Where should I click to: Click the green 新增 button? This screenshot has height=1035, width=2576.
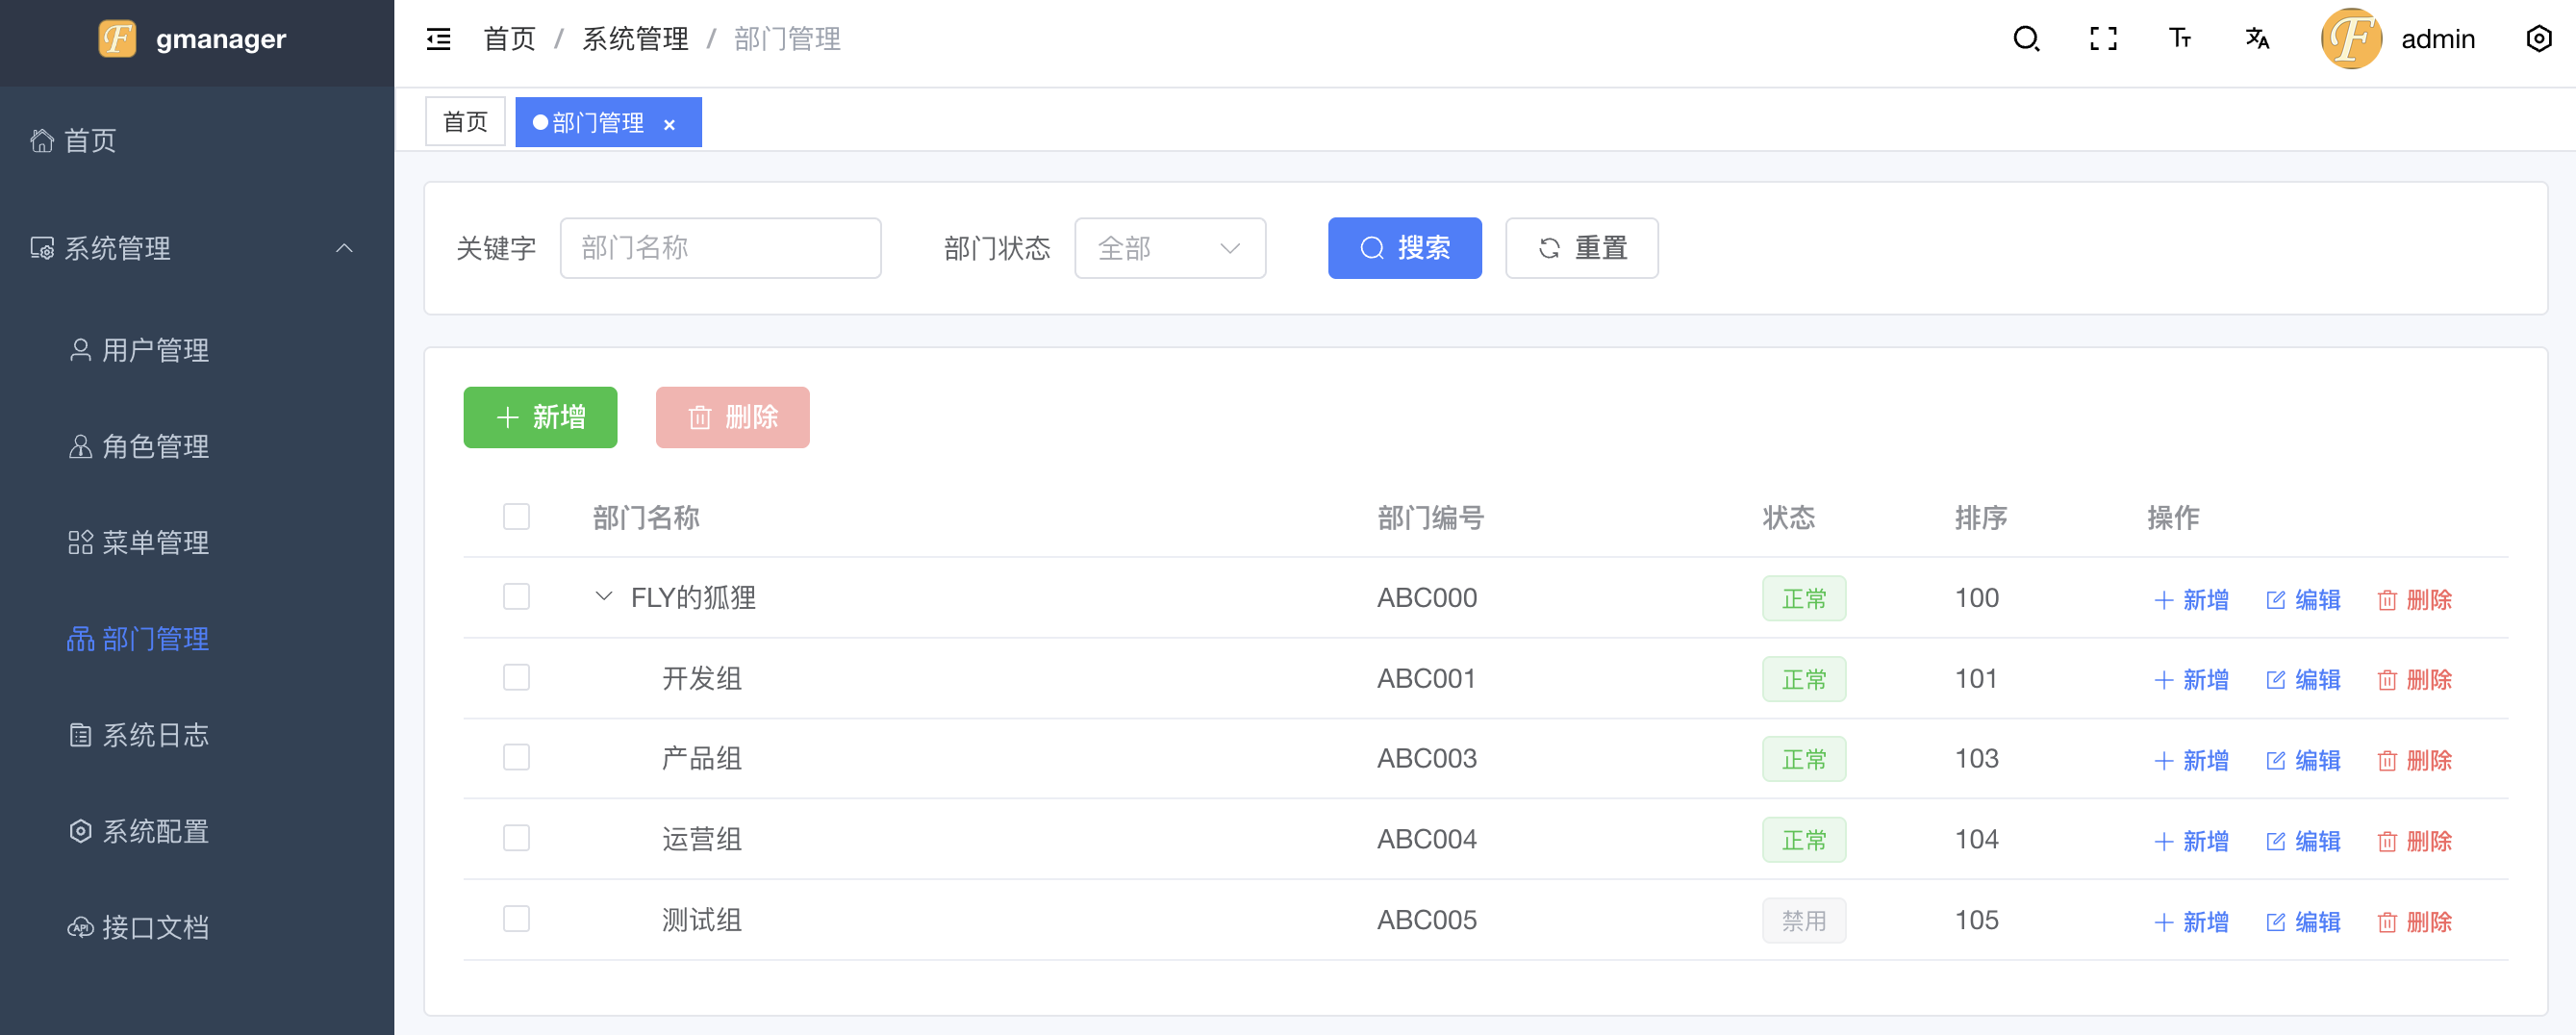coord(540,417)
